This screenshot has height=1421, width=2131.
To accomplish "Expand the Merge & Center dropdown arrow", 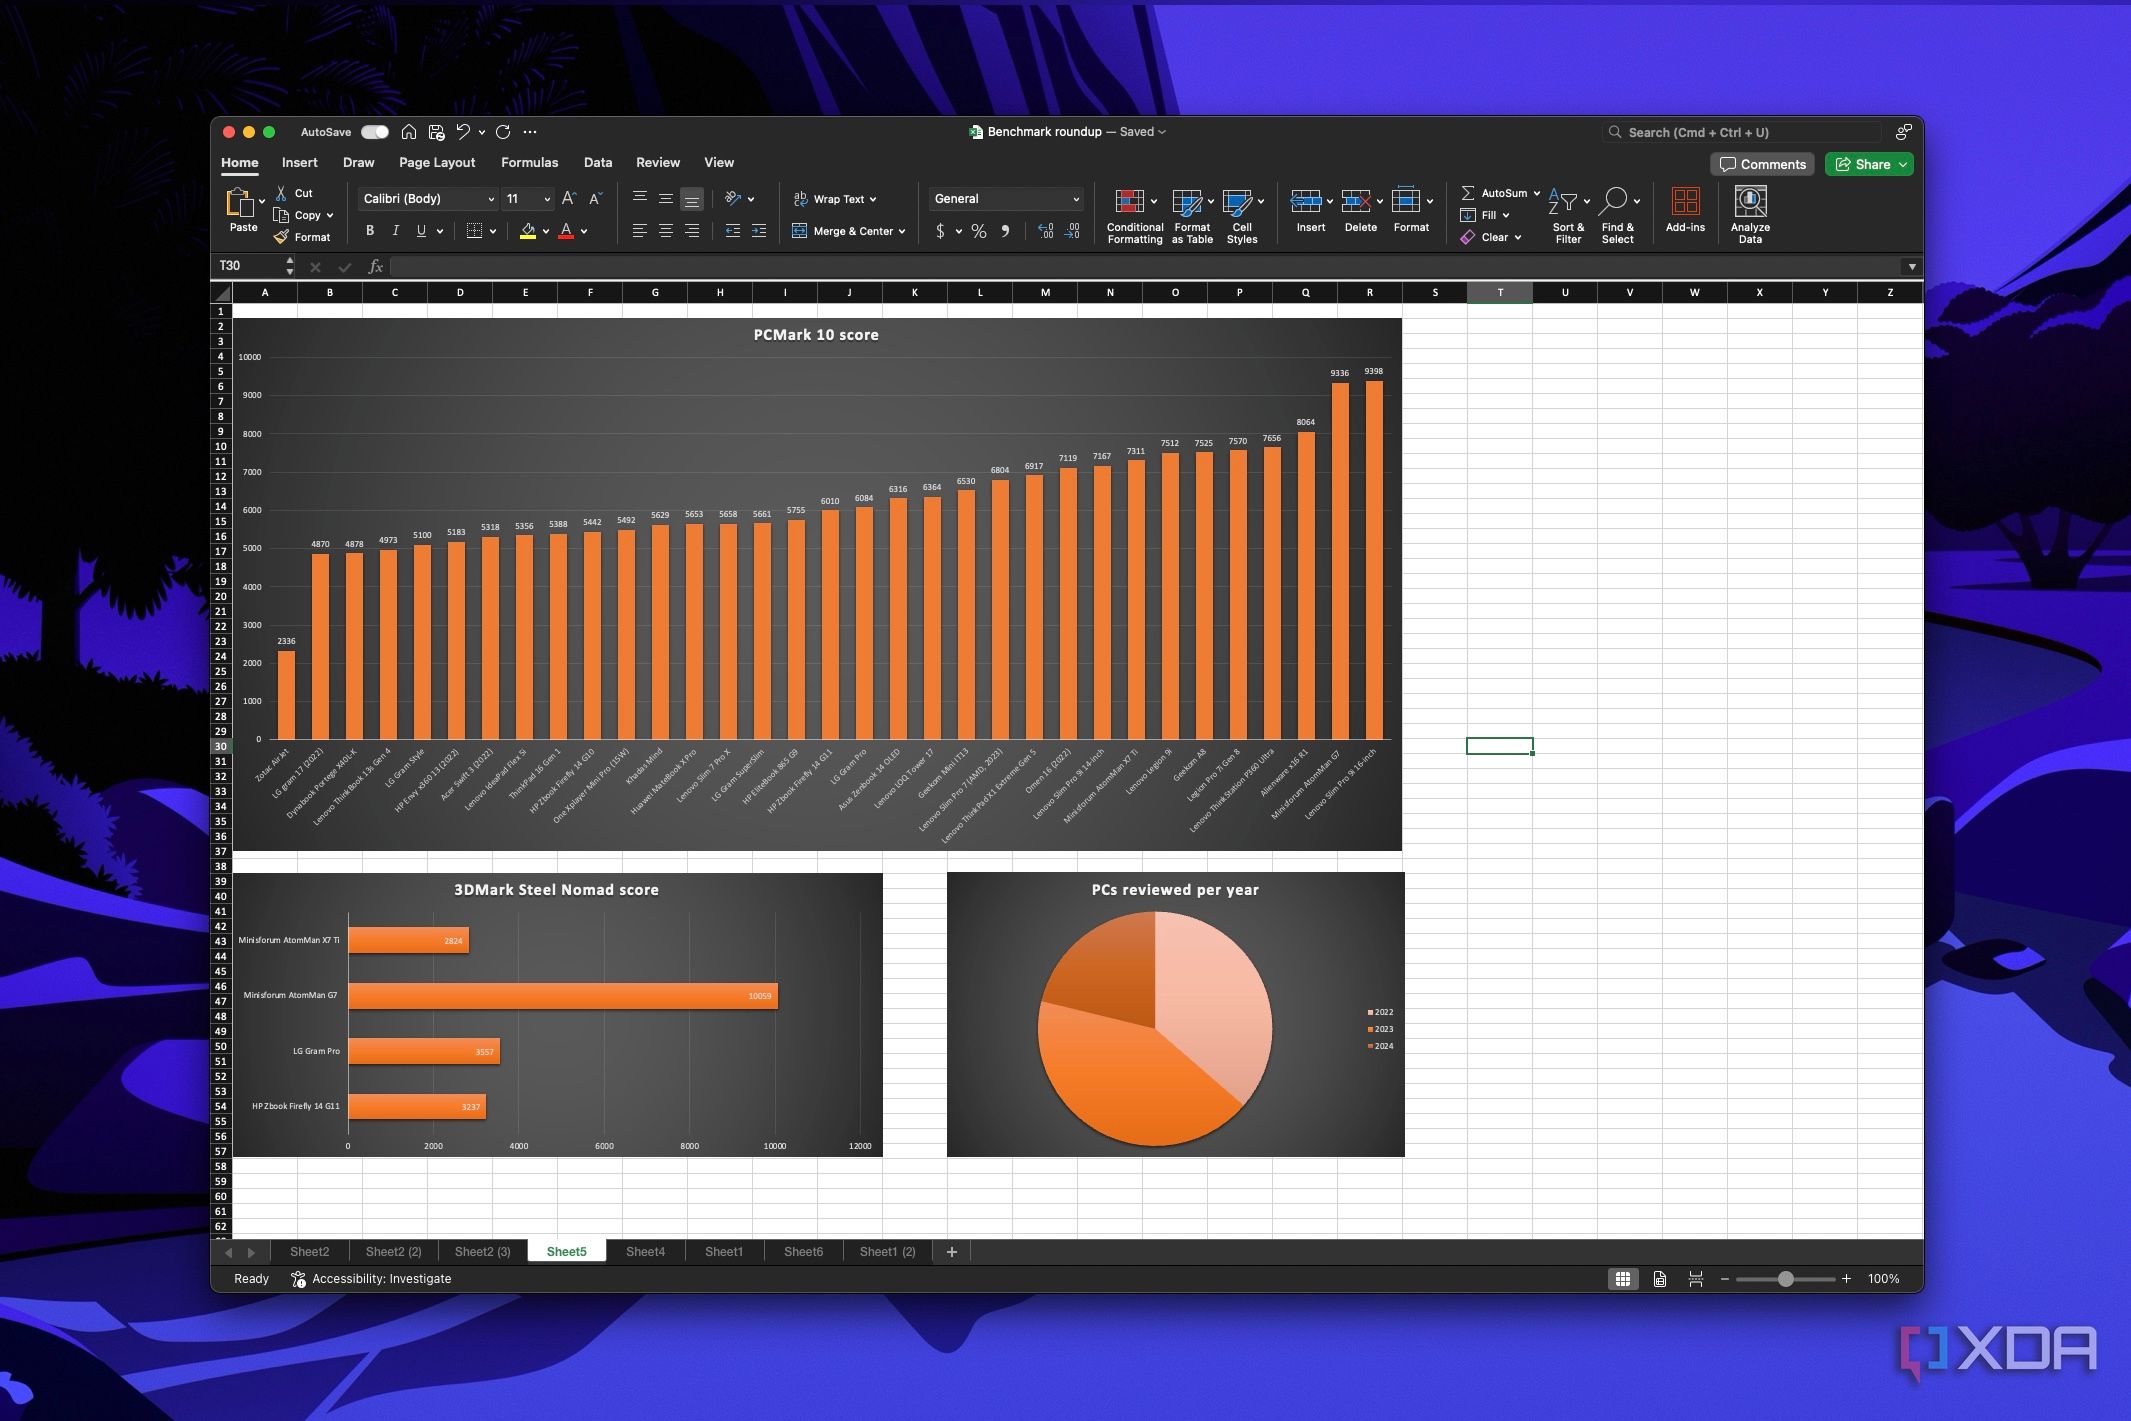I will tap(902, 231).
